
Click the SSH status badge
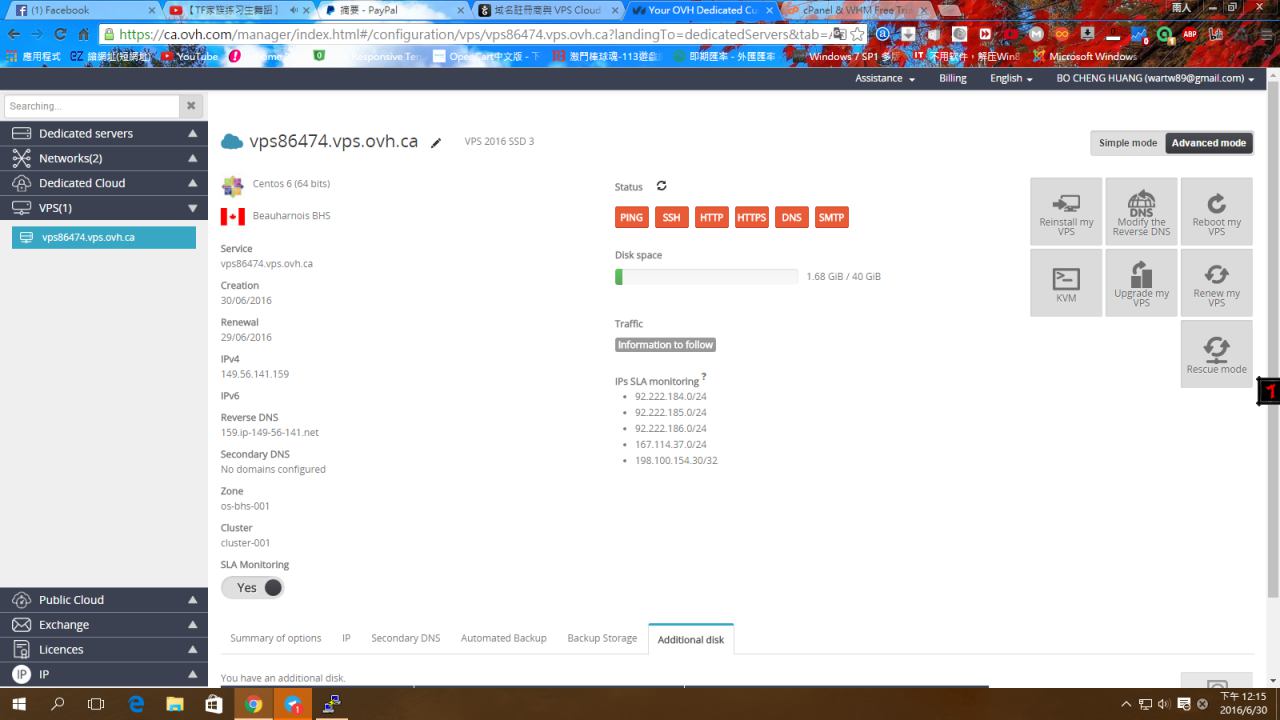(x=671, y=217)
